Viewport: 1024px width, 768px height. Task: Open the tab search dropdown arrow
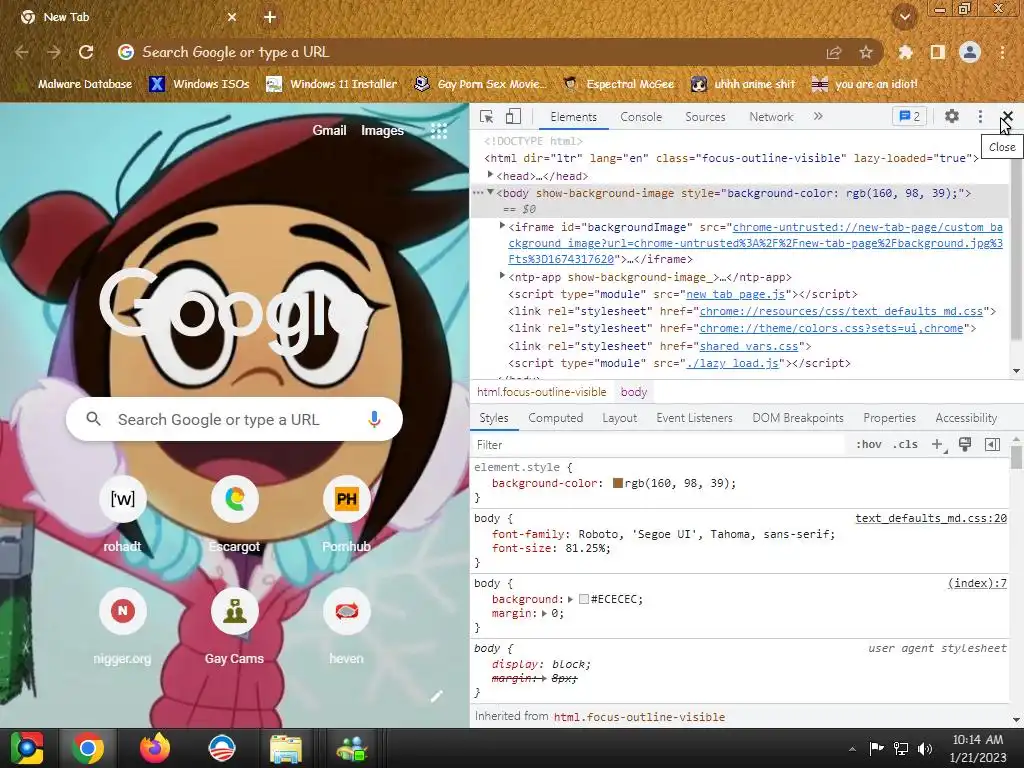tap(904, 17)
